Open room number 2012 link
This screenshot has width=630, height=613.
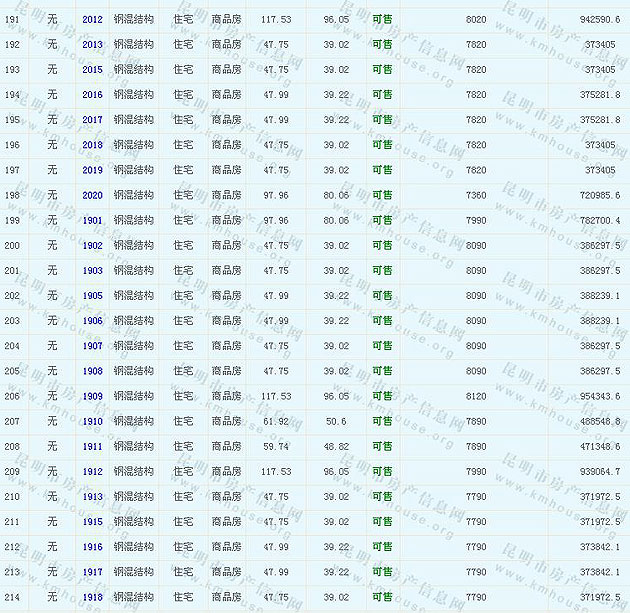pos(92,19)
